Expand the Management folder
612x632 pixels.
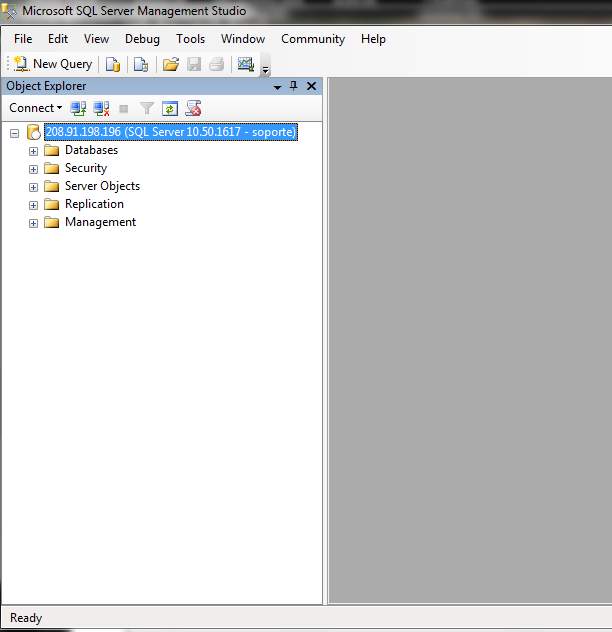pos(33,223)
